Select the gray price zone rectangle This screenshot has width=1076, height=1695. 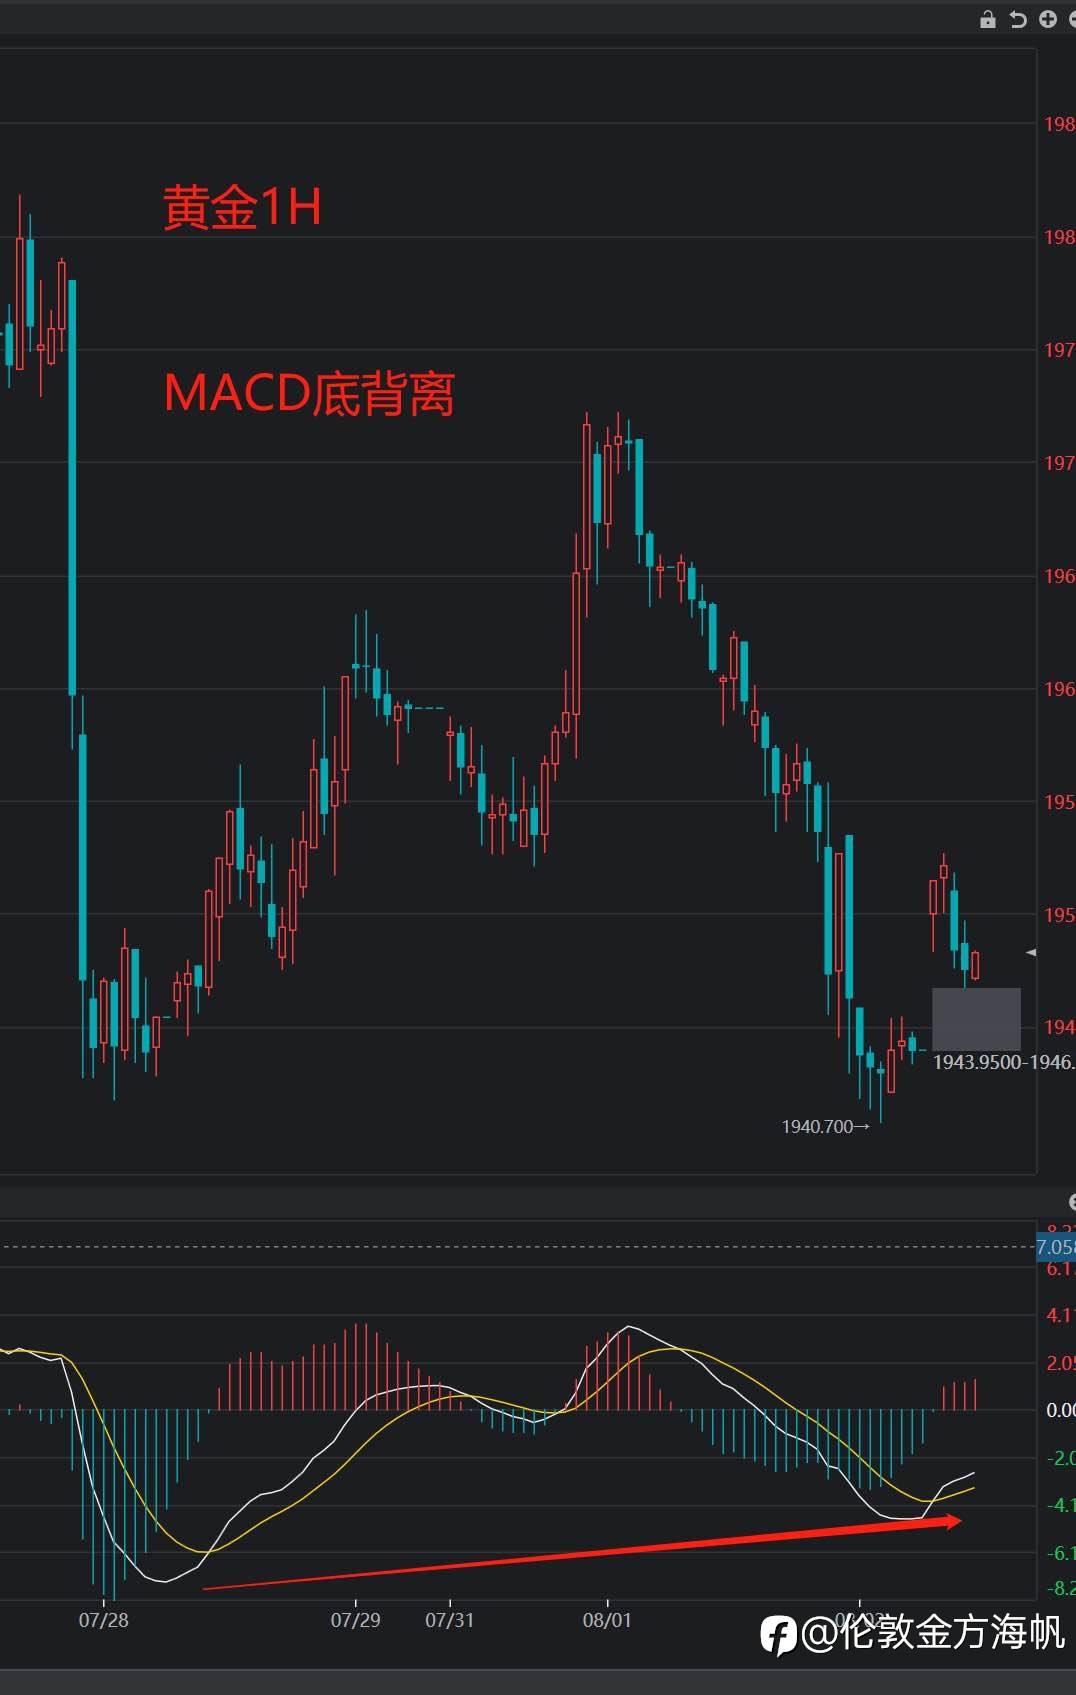[976, 1019]
